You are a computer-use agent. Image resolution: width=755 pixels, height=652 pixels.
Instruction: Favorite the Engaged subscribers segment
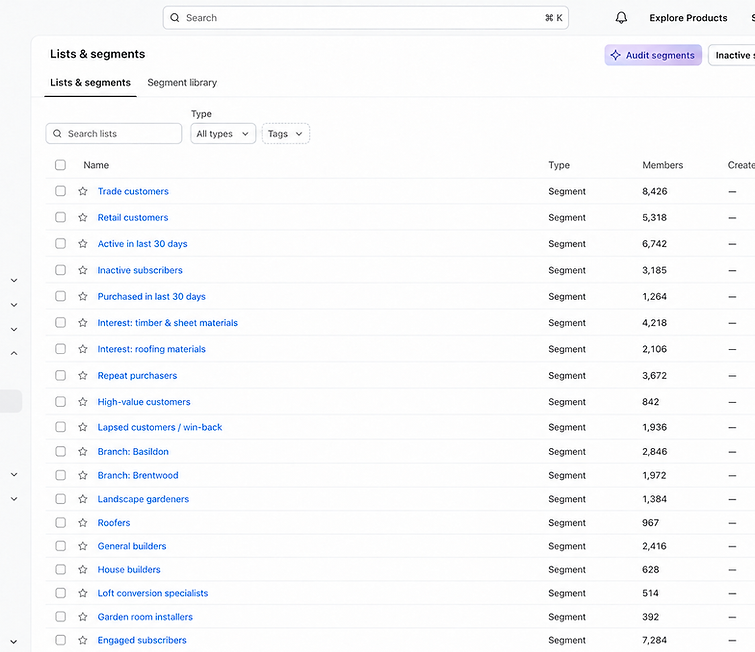coord(83,640)
